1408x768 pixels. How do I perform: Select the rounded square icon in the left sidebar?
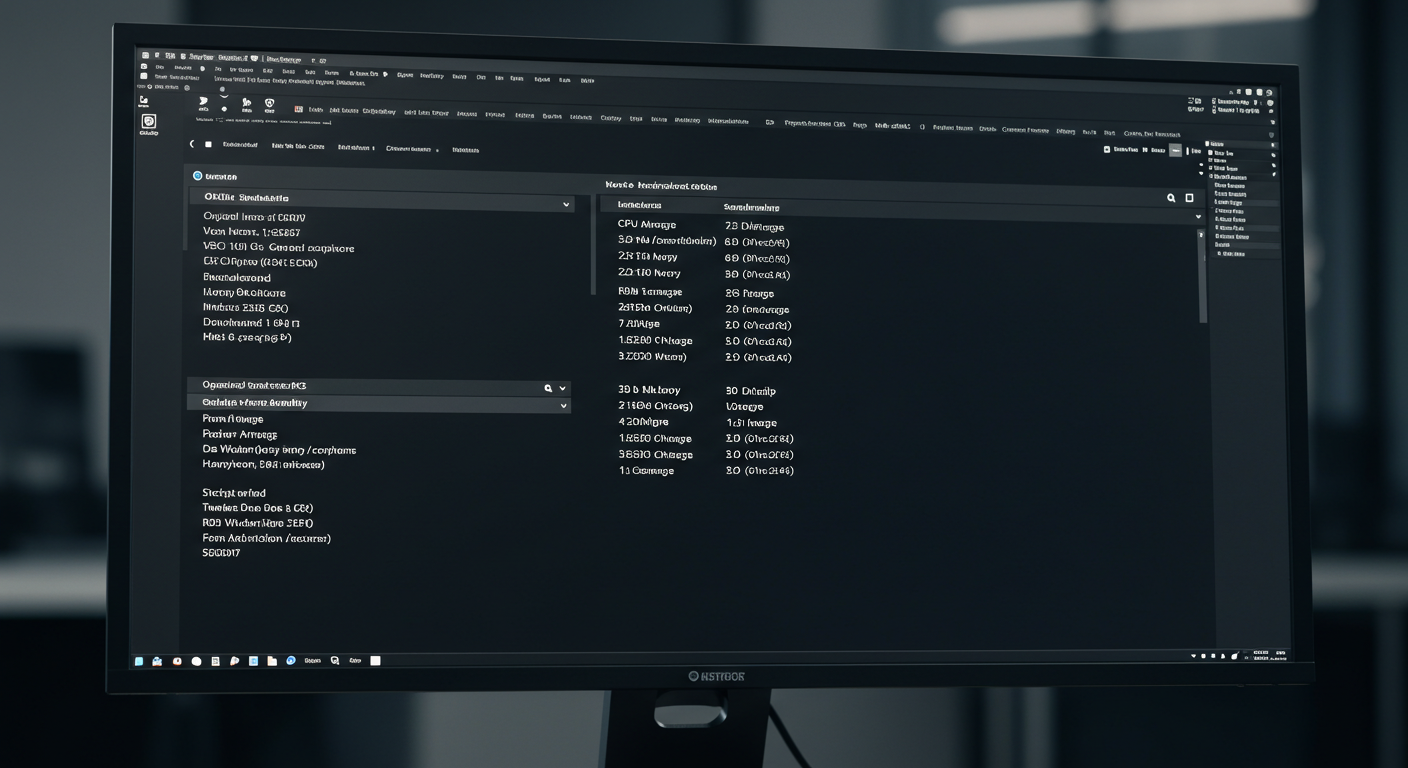149,121
